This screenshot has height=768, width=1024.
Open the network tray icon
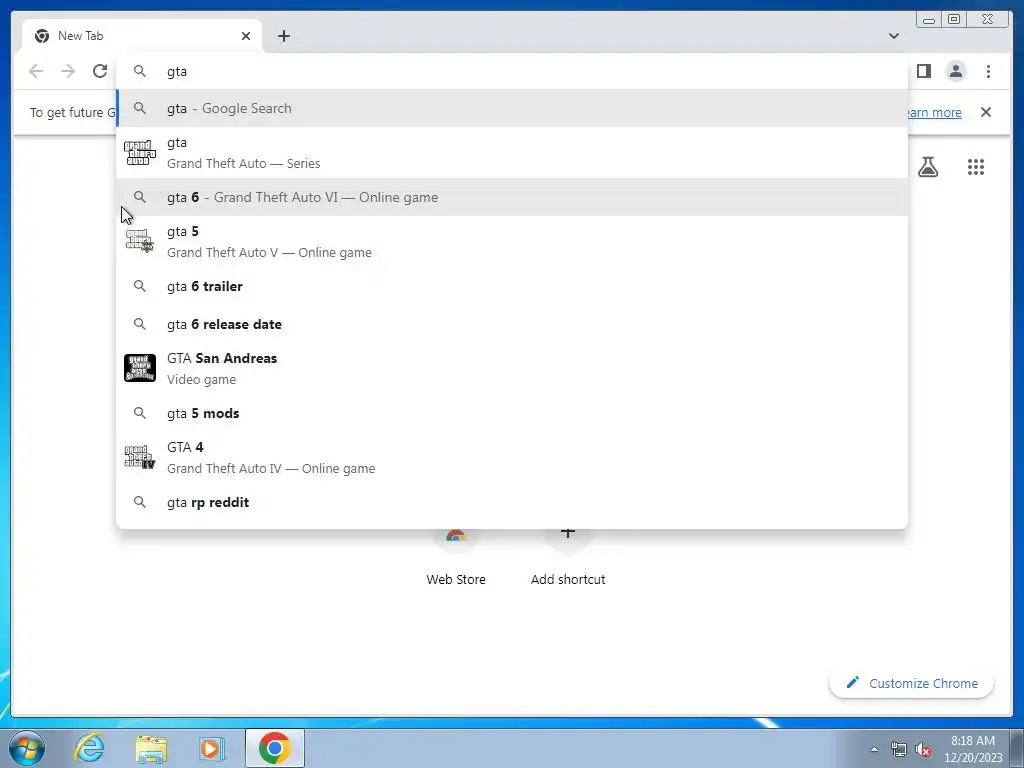[899, 749]
